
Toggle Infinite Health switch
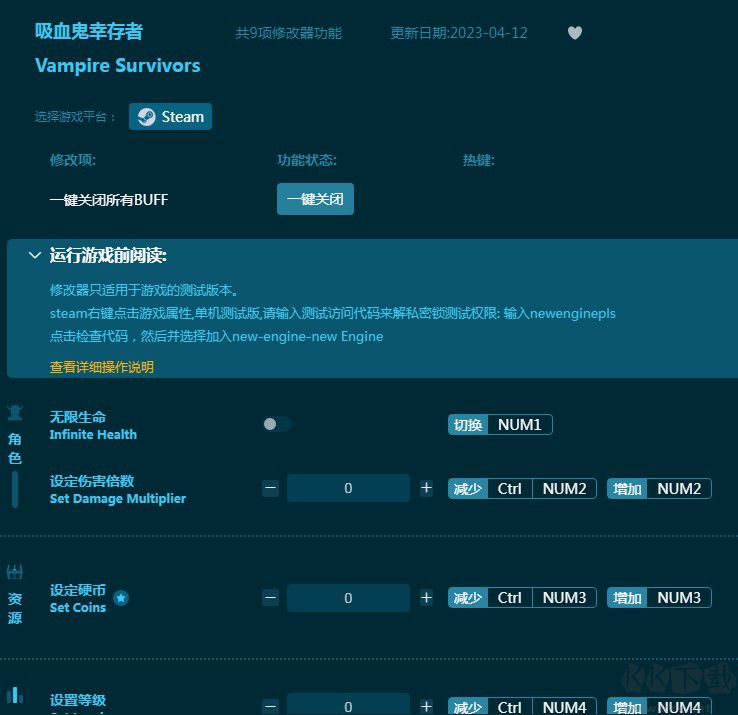(x=277, y=424)
